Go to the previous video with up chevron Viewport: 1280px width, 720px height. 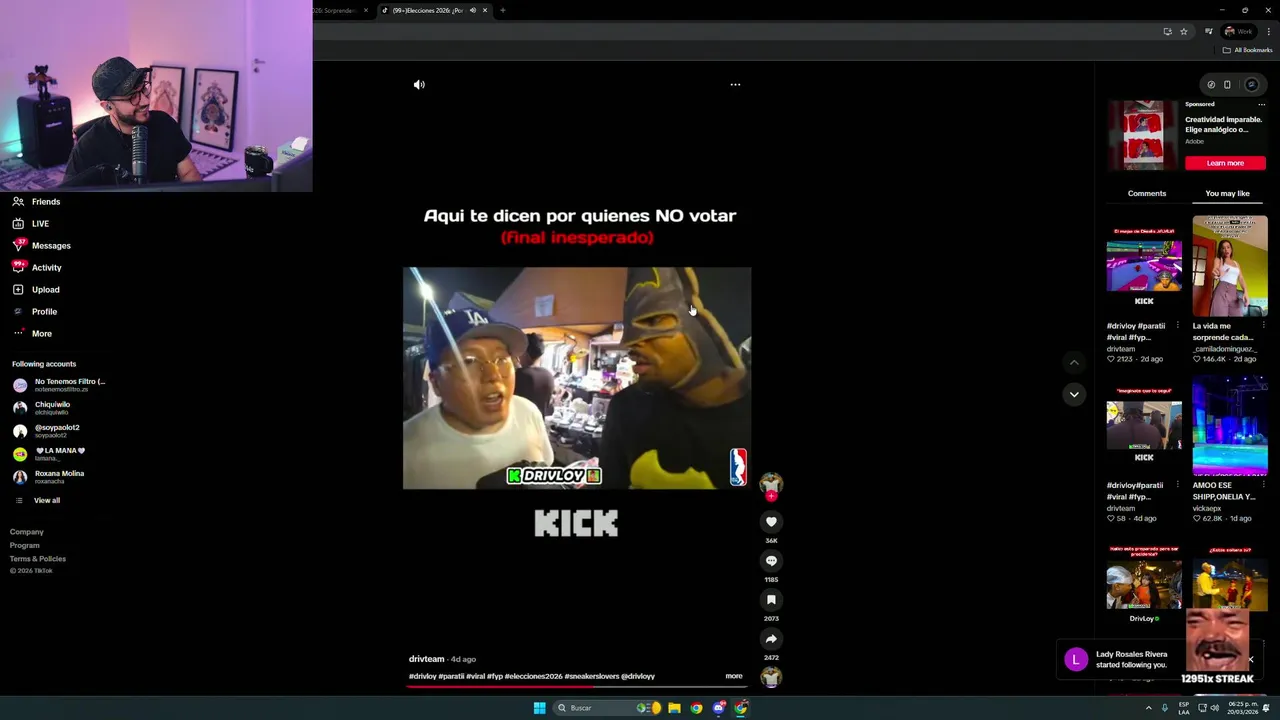1074,362
